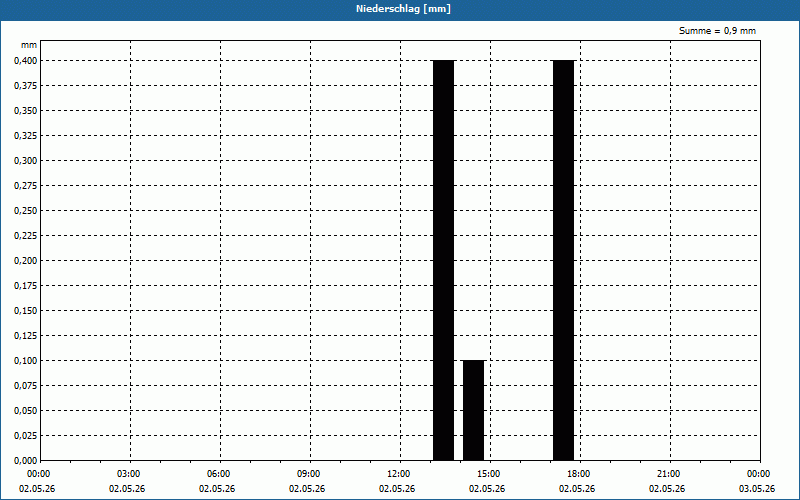Select the 0,000 y-axis label
The height and width of the screenshot is (500, 800).
(25, 461)
